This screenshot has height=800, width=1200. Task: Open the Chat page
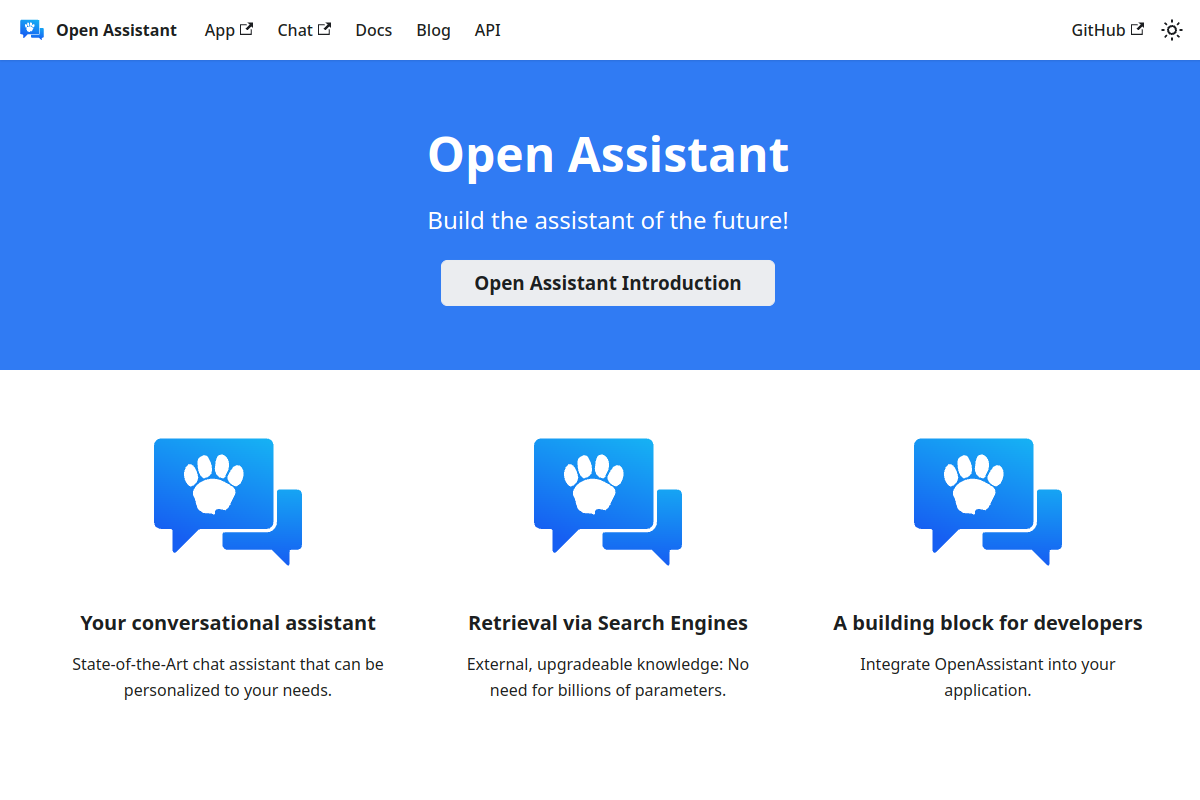point(295,30)
